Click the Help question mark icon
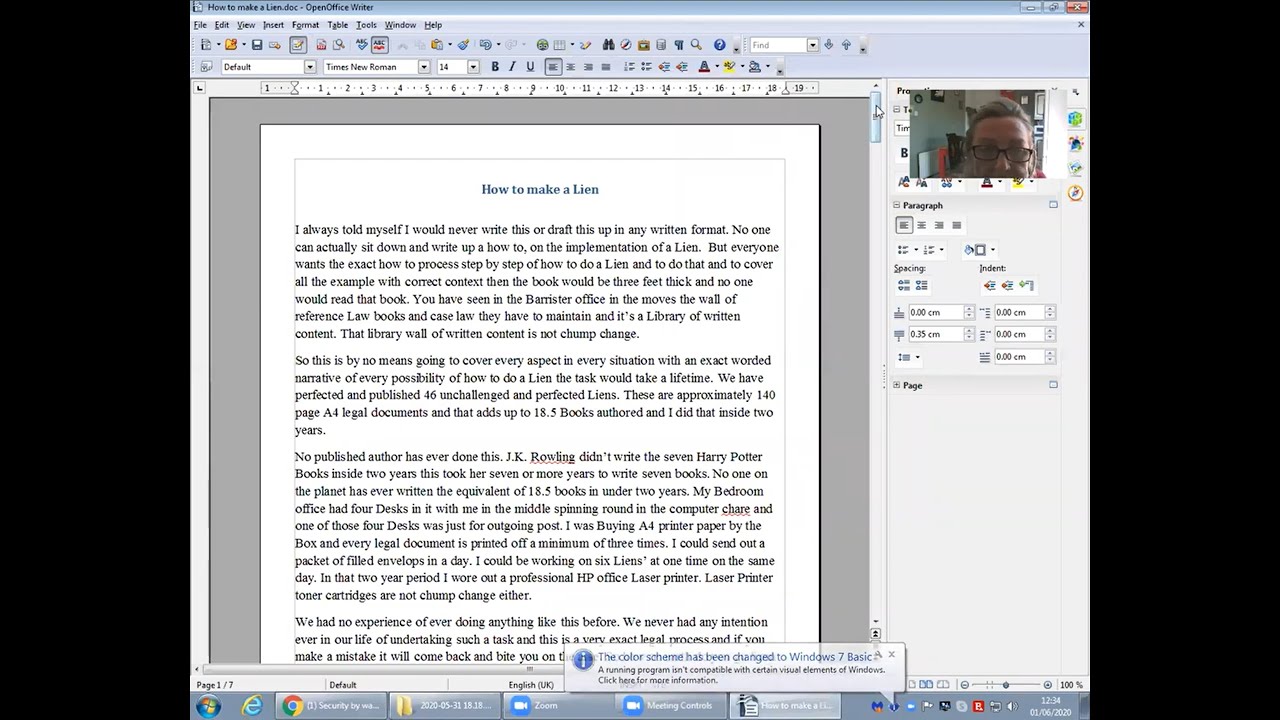 719,45
